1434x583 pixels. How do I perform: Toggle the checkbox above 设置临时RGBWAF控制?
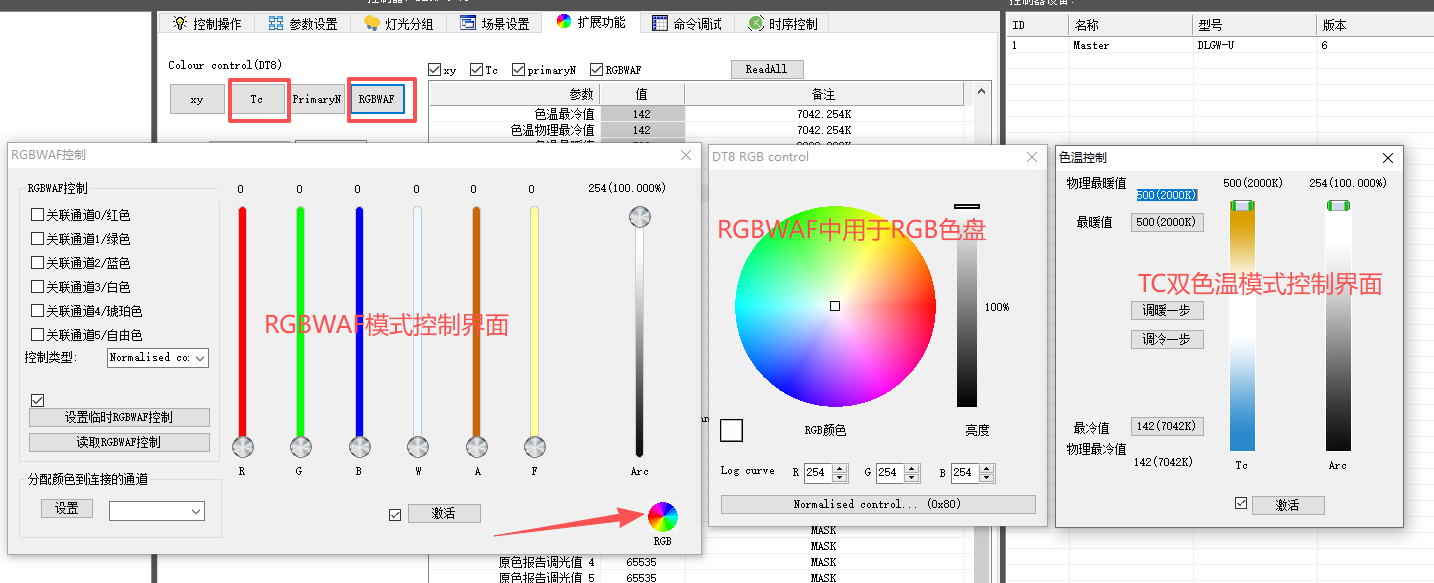click(38, 400)
